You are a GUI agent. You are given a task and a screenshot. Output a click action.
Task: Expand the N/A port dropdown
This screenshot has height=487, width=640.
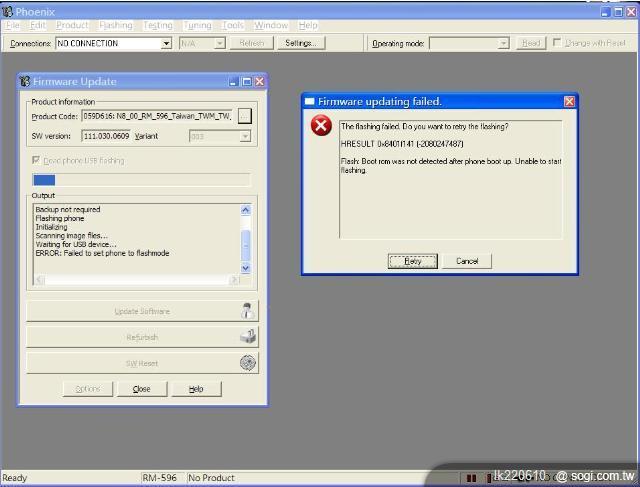(x=220, y=43)
